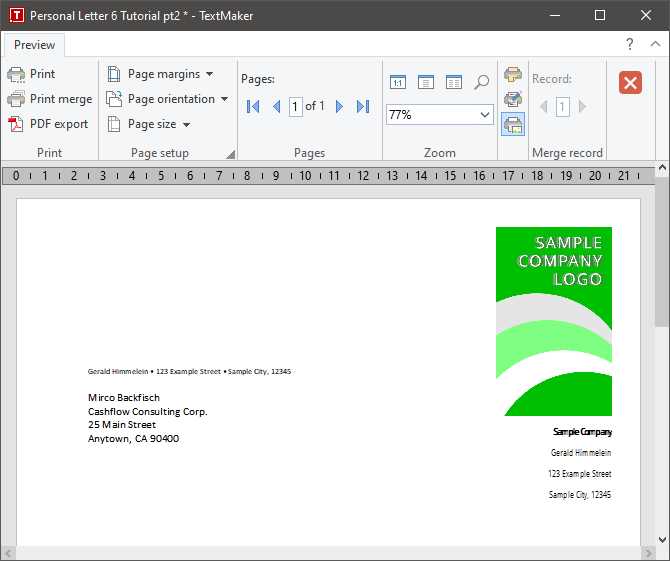Jump to the last page
This screenshot has height=561, width=670.
363,106
